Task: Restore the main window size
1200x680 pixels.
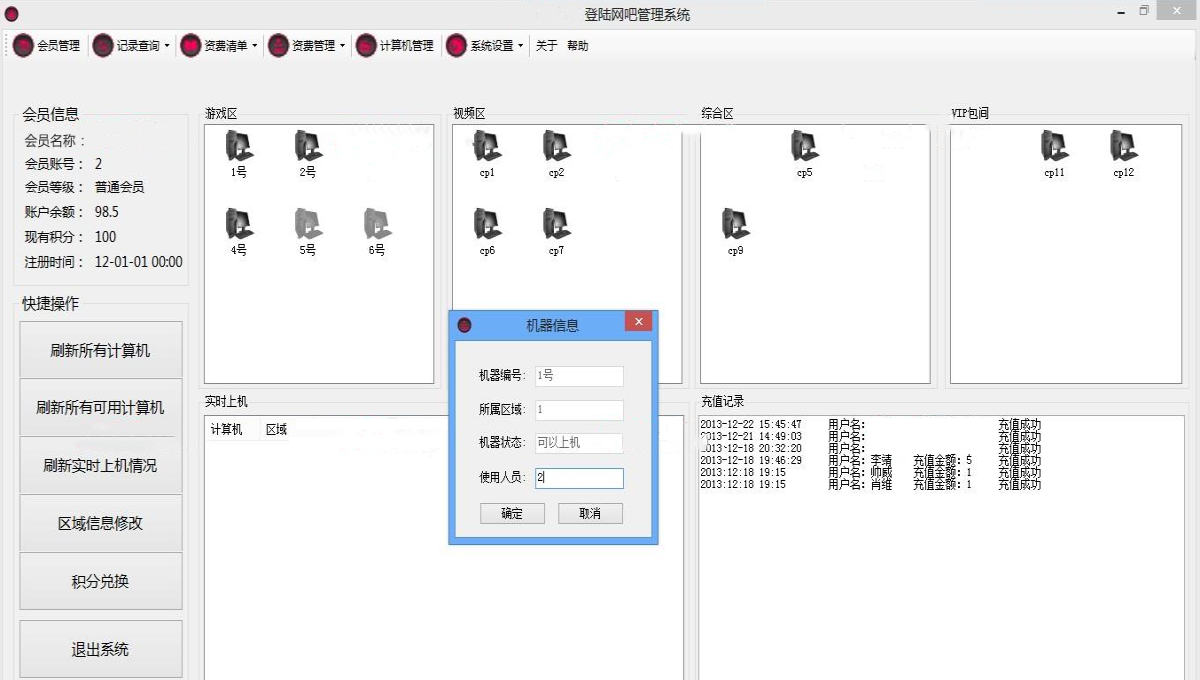Action: coord(1144,11)
